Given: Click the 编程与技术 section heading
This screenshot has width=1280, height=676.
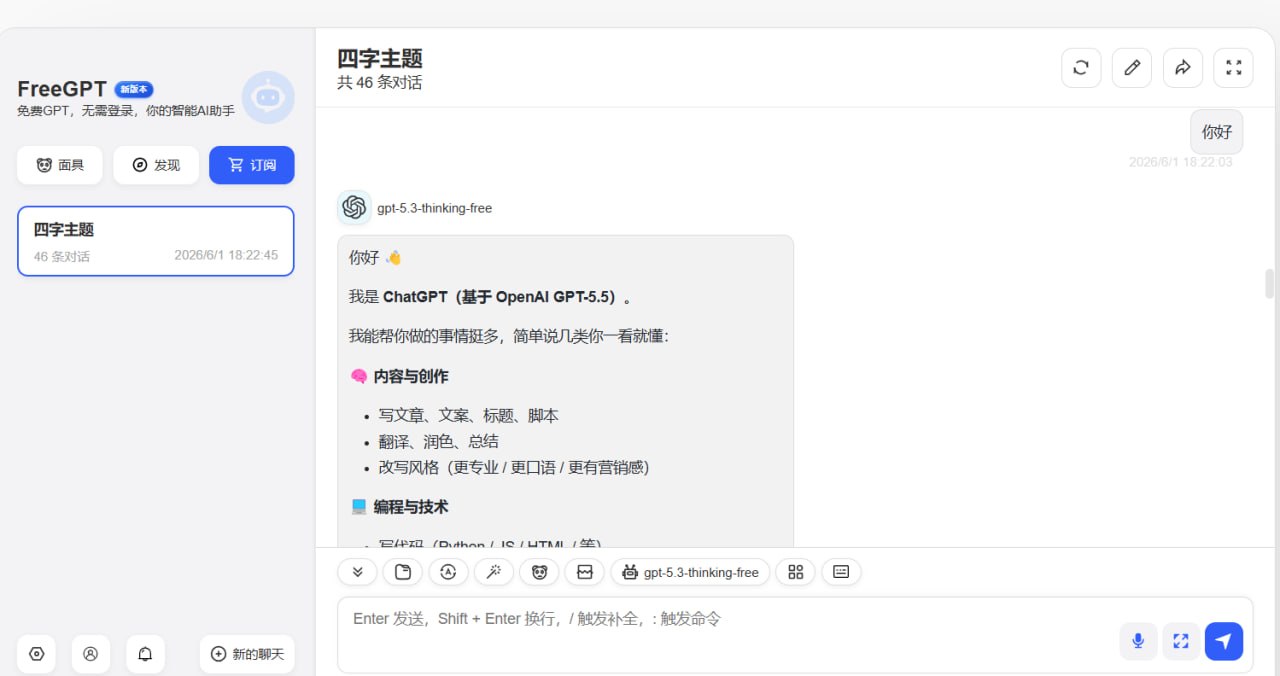Looking at the screenshot, I should click(411, 507).
